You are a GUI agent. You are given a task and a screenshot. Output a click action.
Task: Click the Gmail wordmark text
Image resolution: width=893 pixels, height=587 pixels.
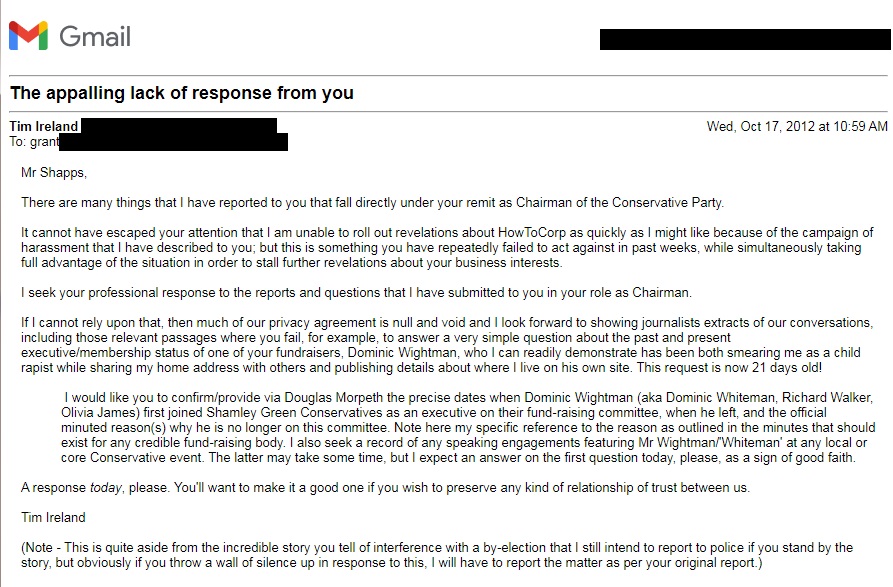click(x=95, y=38)
